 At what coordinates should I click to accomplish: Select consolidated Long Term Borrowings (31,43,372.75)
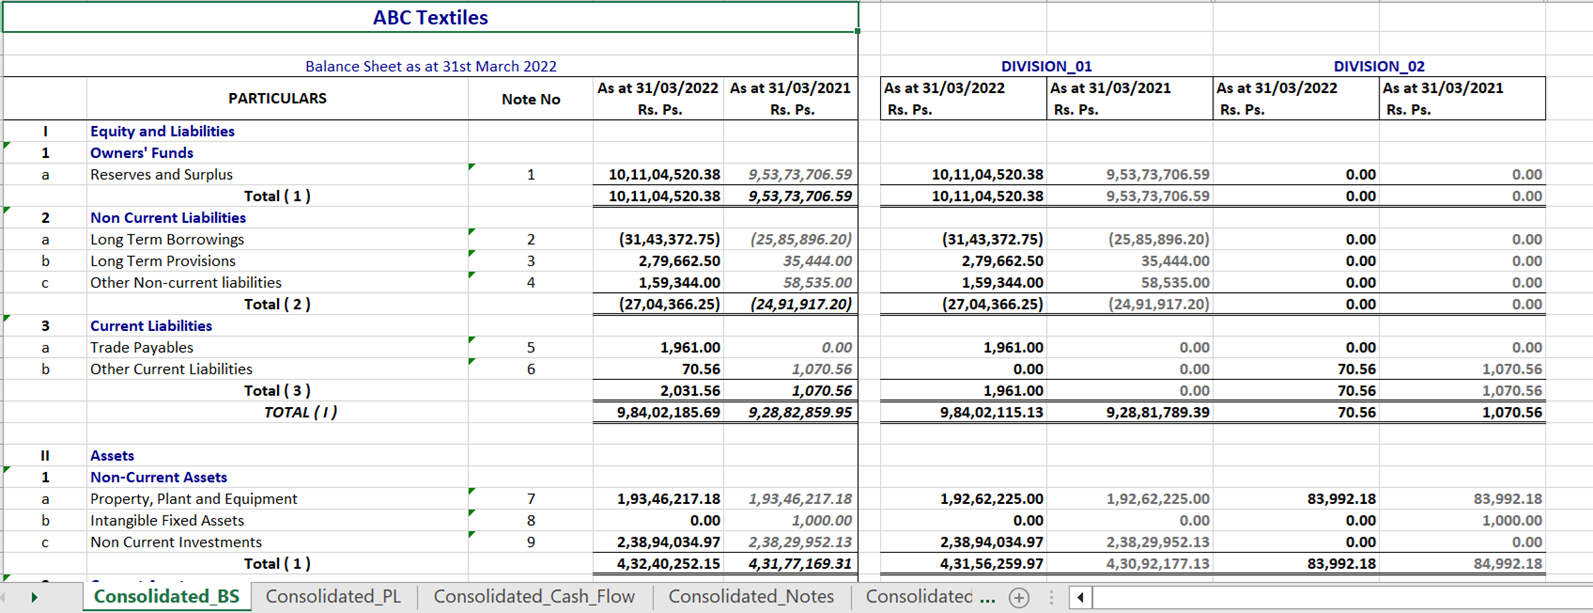click(x=669, y=239)
